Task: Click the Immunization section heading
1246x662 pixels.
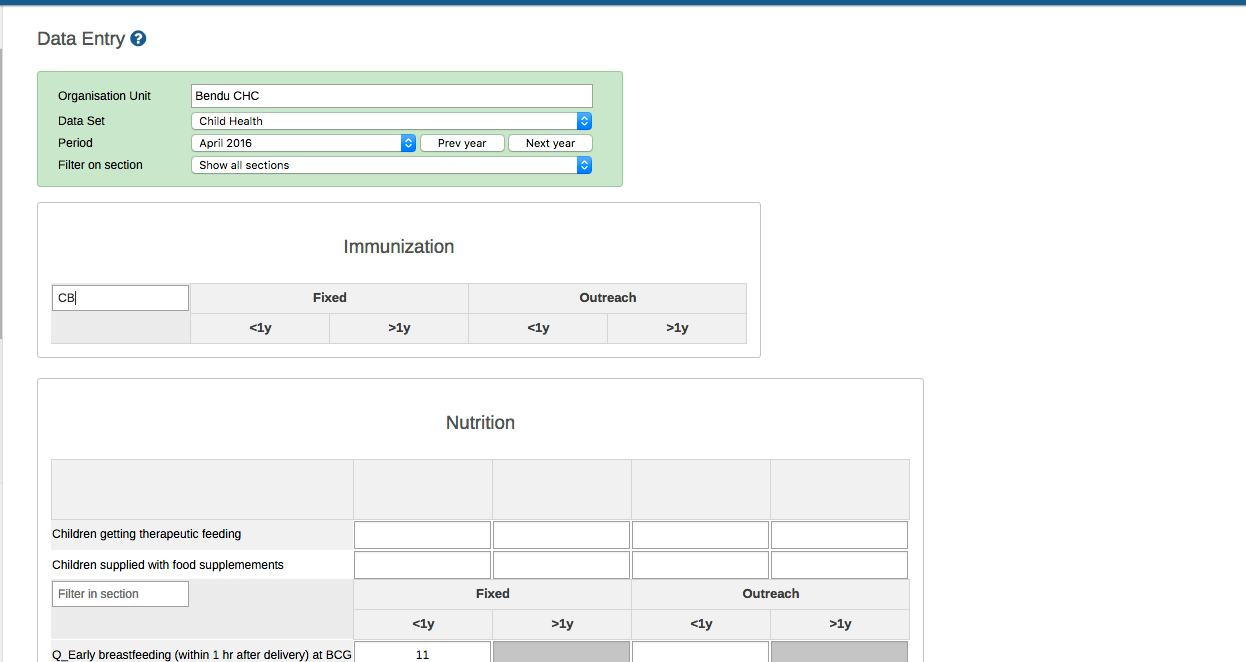Action: (x=398, y=247)
